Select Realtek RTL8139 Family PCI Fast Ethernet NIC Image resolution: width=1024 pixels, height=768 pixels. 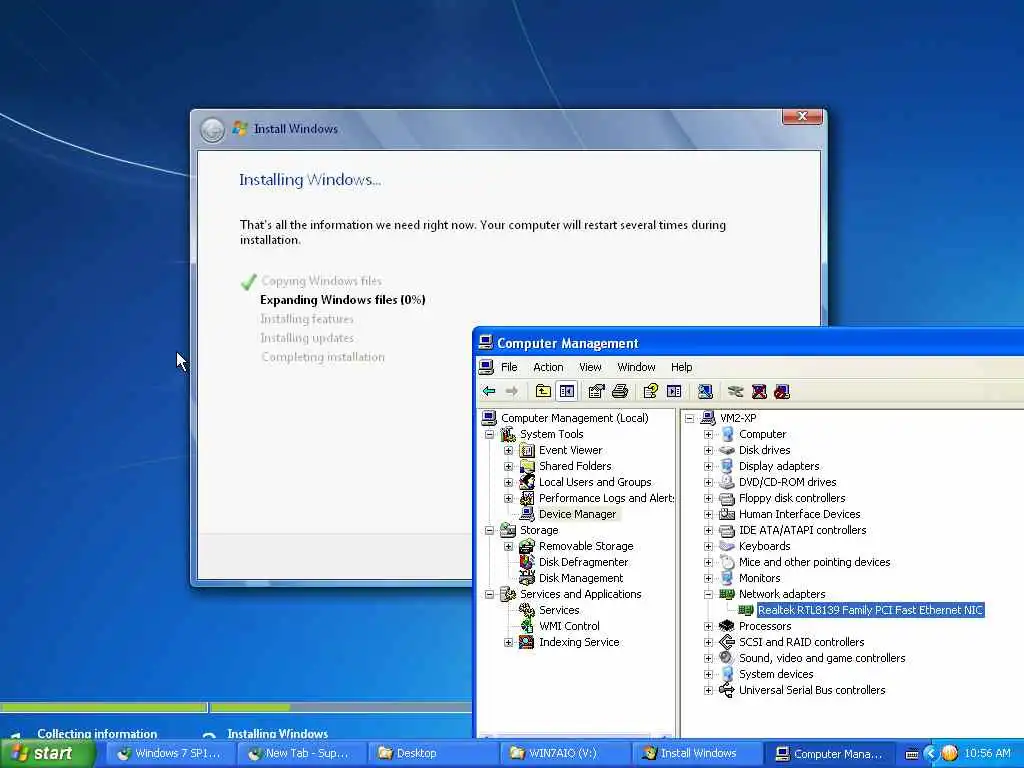click(x=870, y=610)
